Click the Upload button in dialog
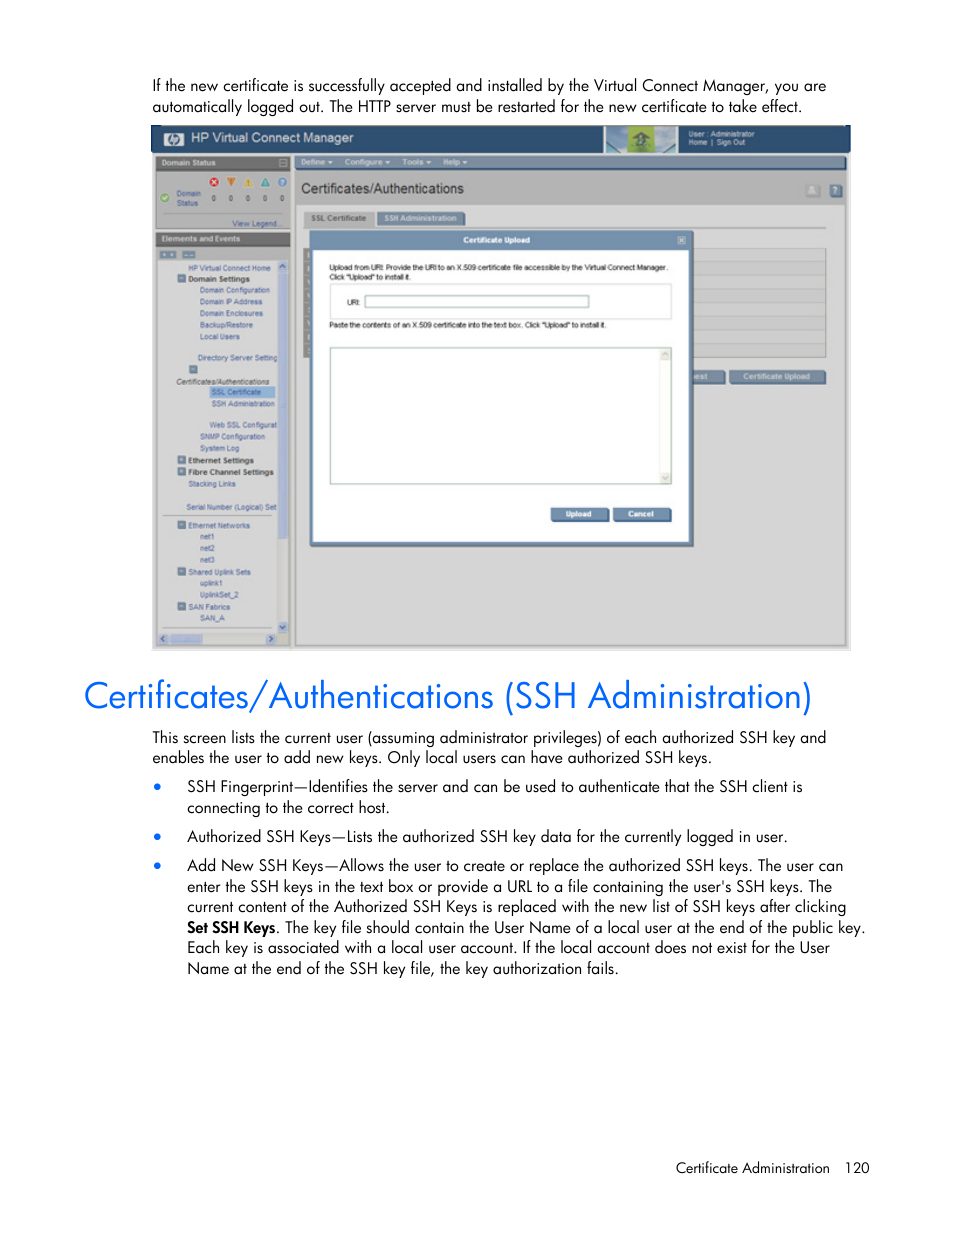The image size is (954, 1235). 579,514
